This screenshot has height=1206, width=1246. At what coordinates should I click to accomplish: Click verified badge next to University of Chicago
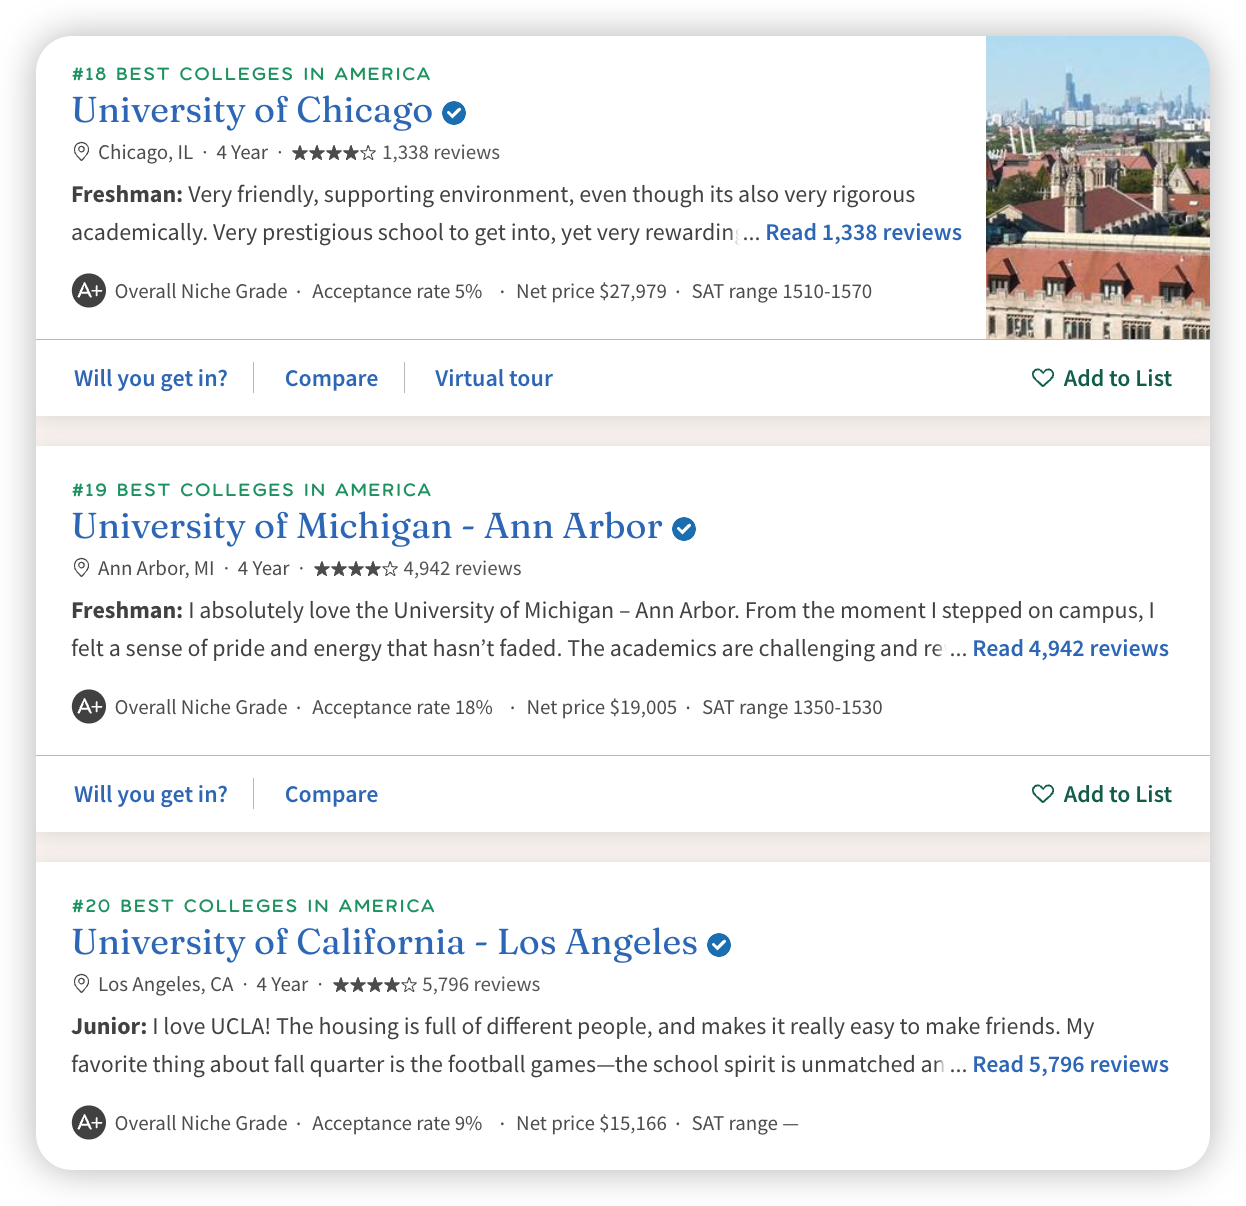(454, 113)
